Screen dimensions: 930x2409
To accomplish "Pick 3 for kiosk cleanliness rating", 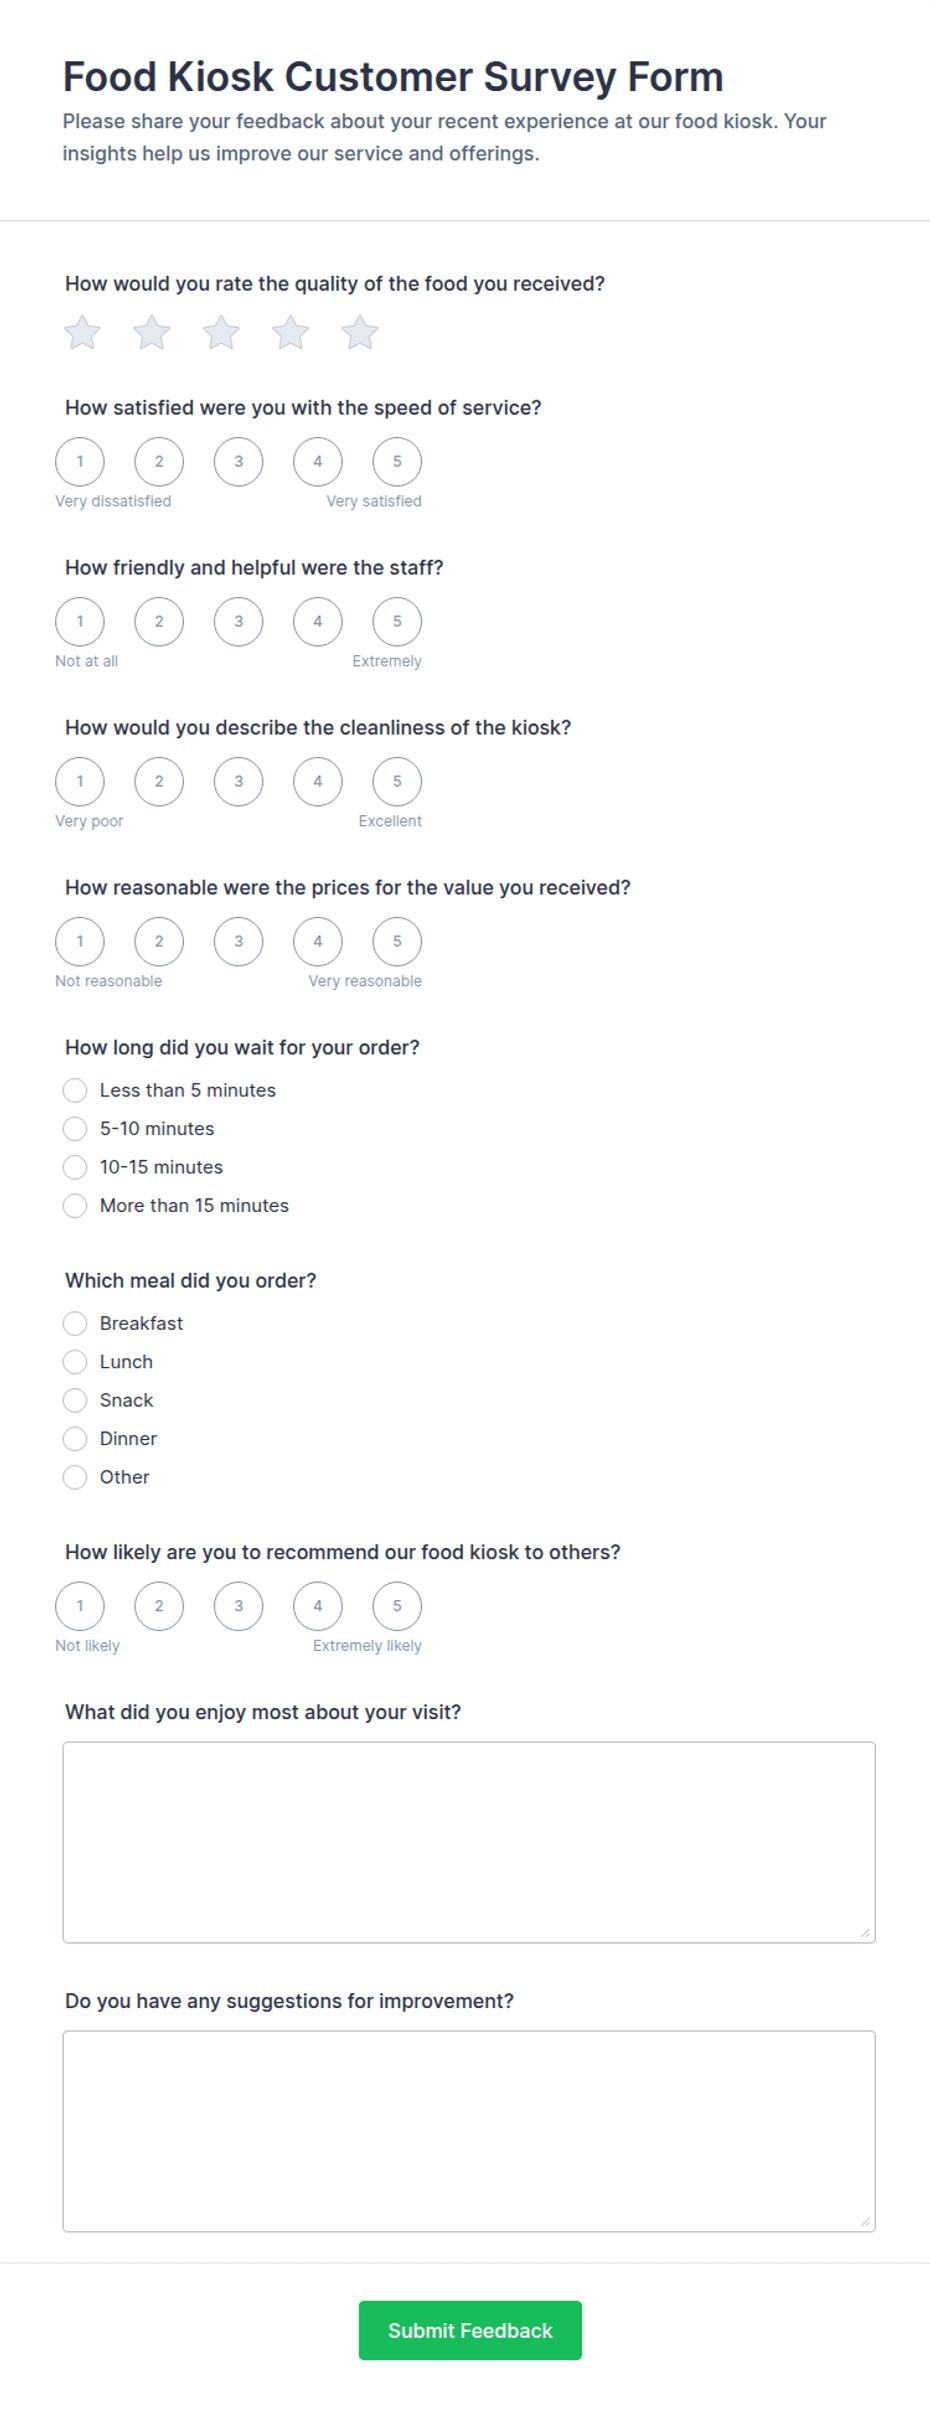I will 238,782.
